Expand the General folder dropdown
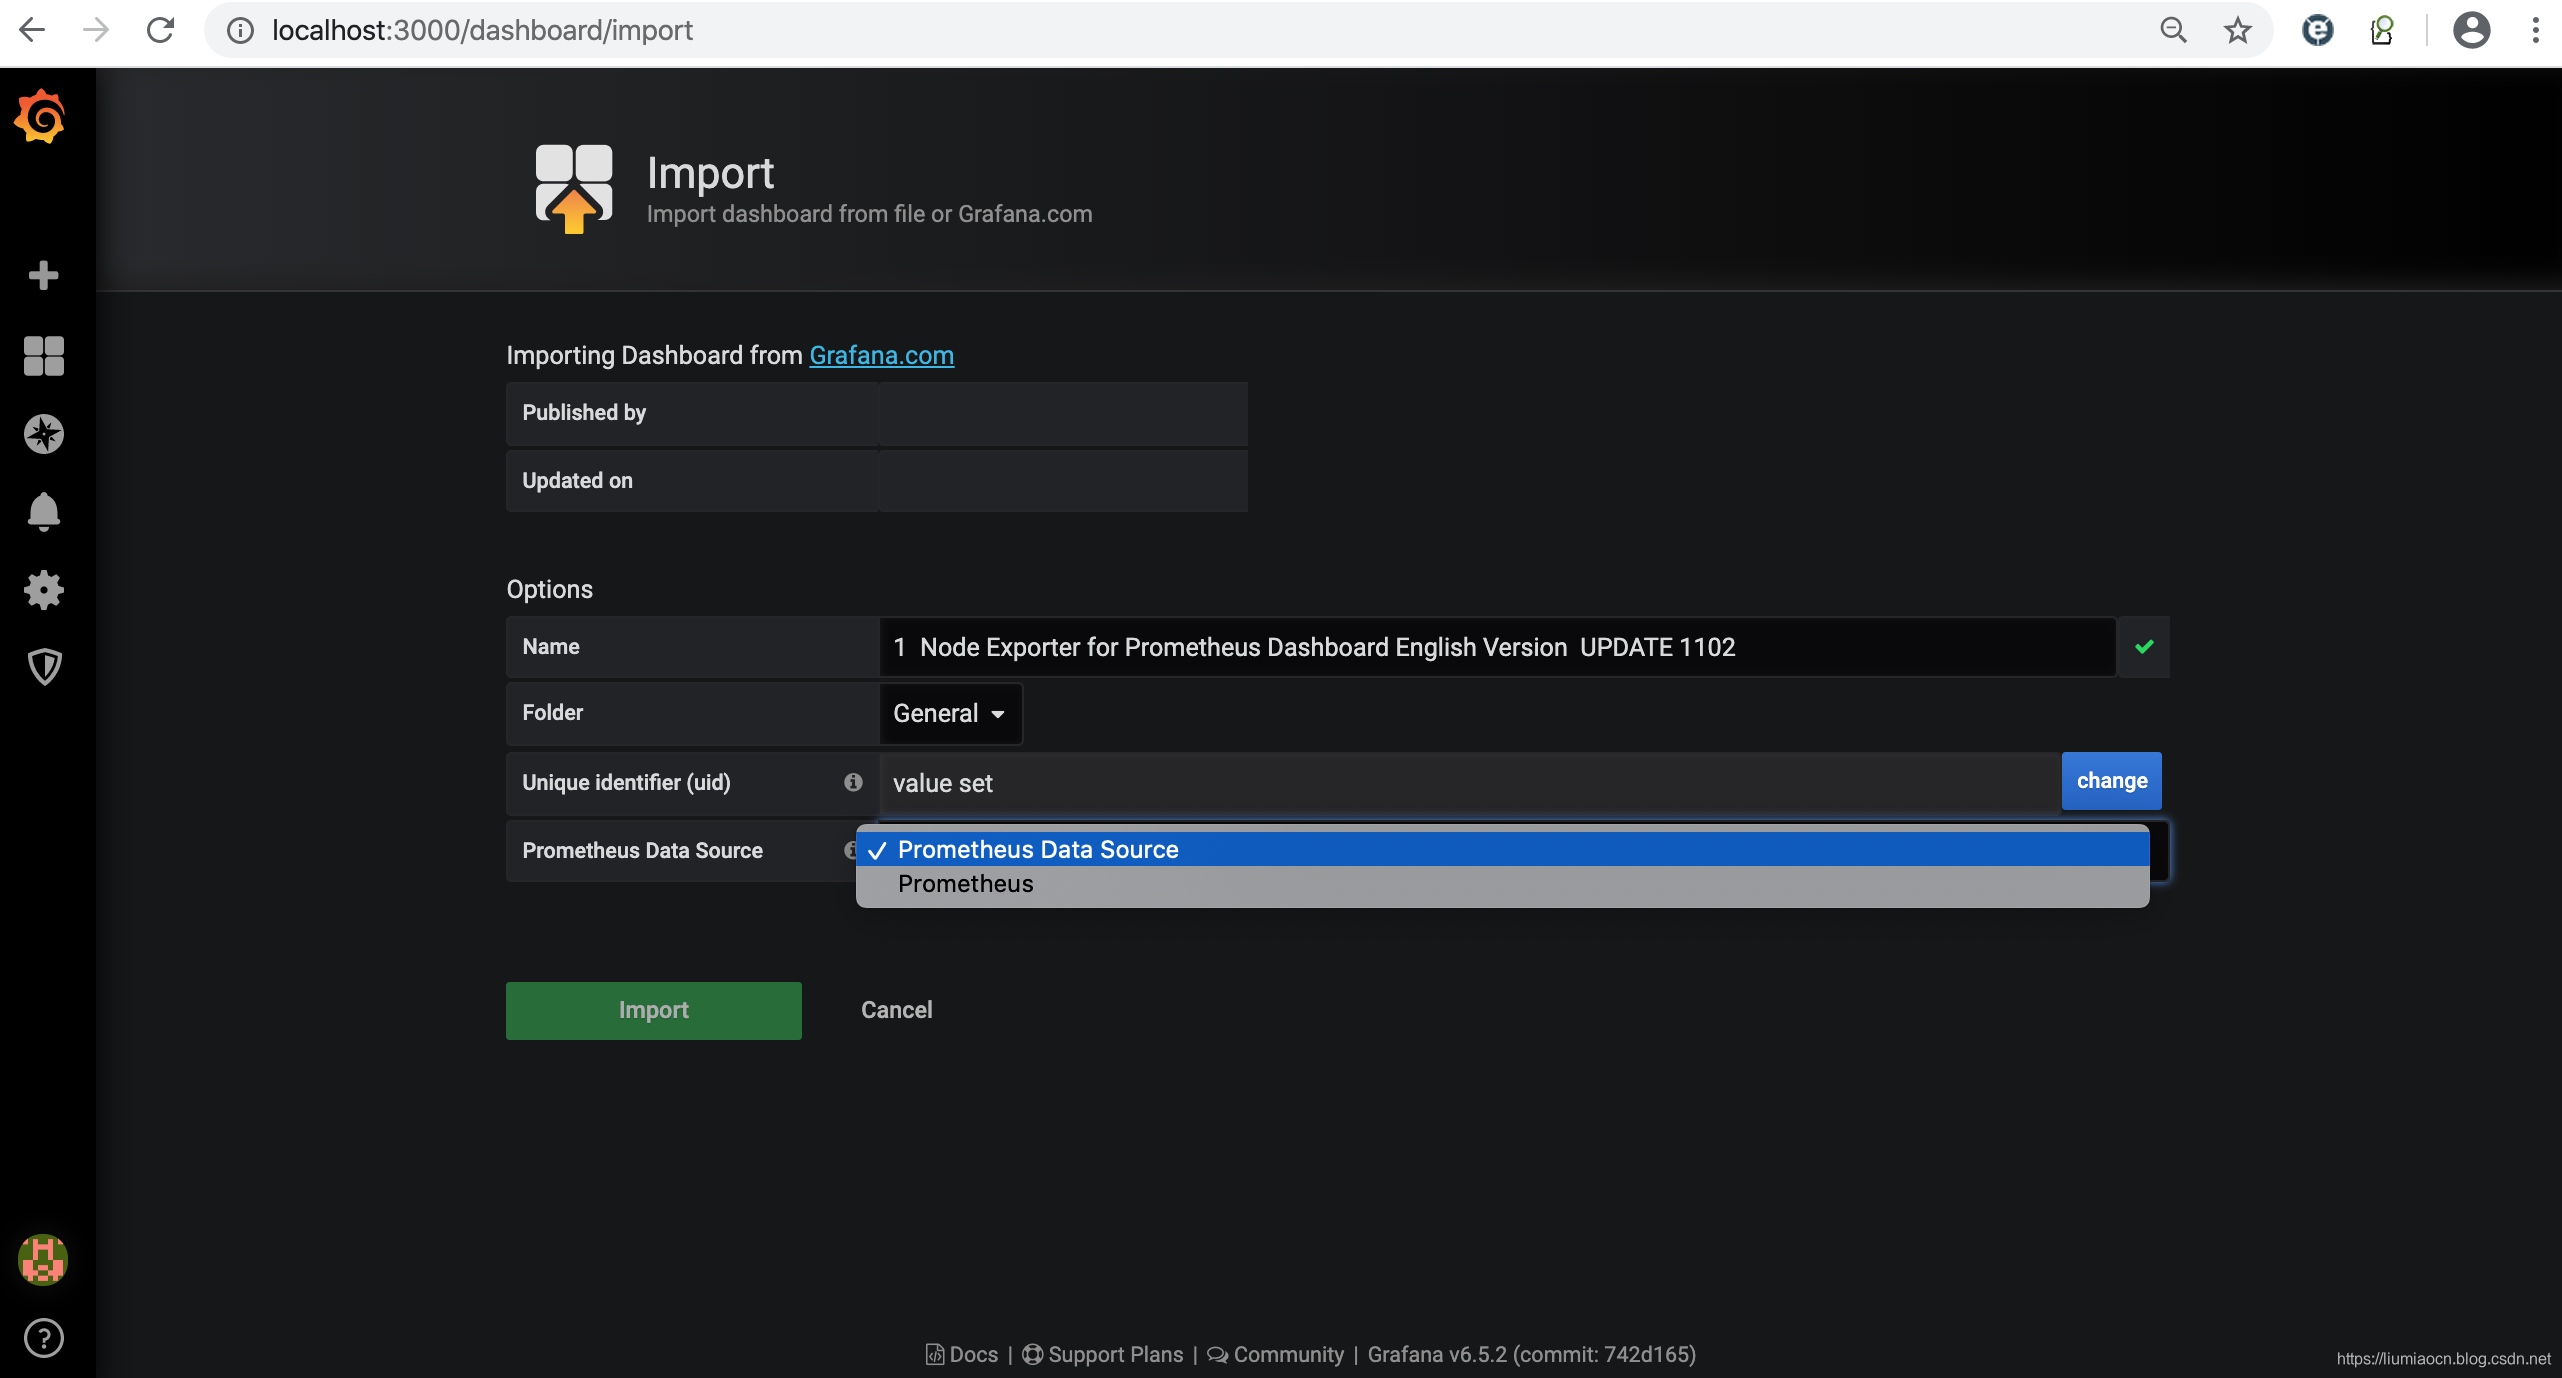The image size is (2562, 1378). pos(950,713)
